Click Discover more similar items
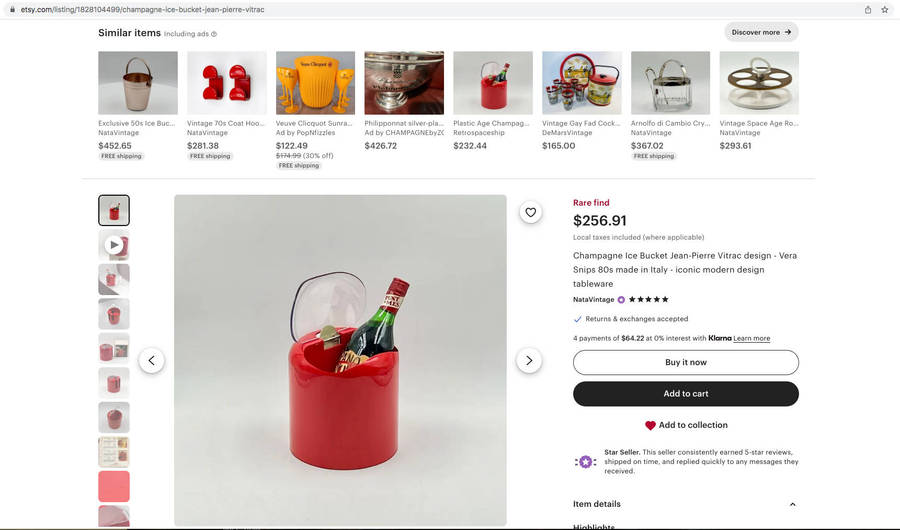900x530 pixels. (x=761, y=32)
